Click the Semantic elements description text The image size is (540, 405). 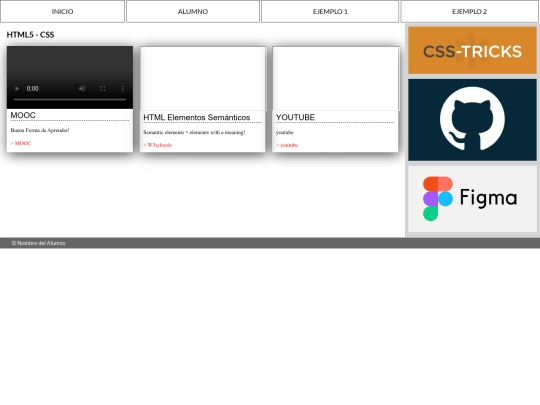(194, 132)
